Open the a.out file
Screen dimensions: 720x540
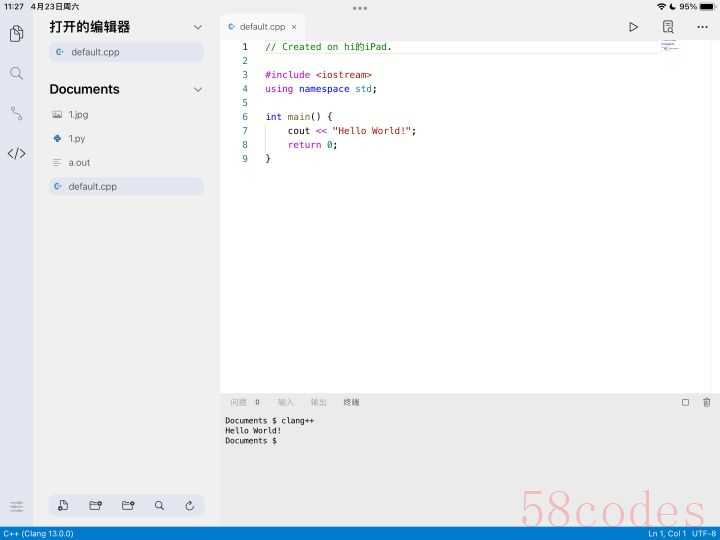click(126, 163)
